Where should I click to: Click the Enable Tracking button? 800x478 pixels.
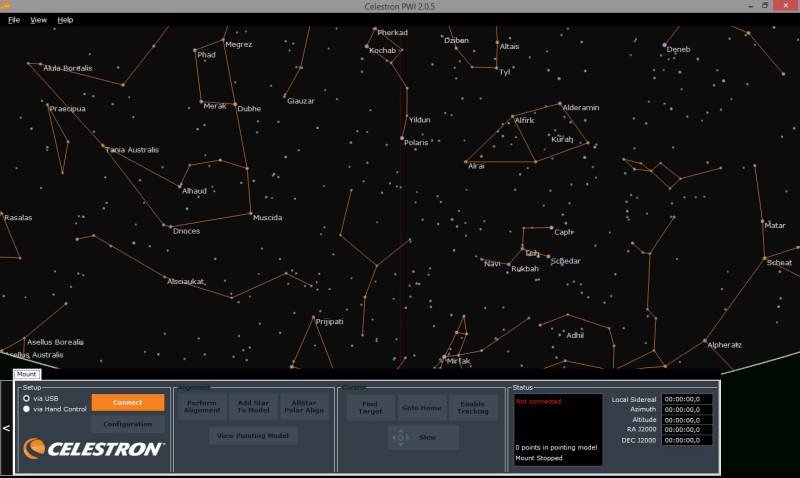point(473,407)
